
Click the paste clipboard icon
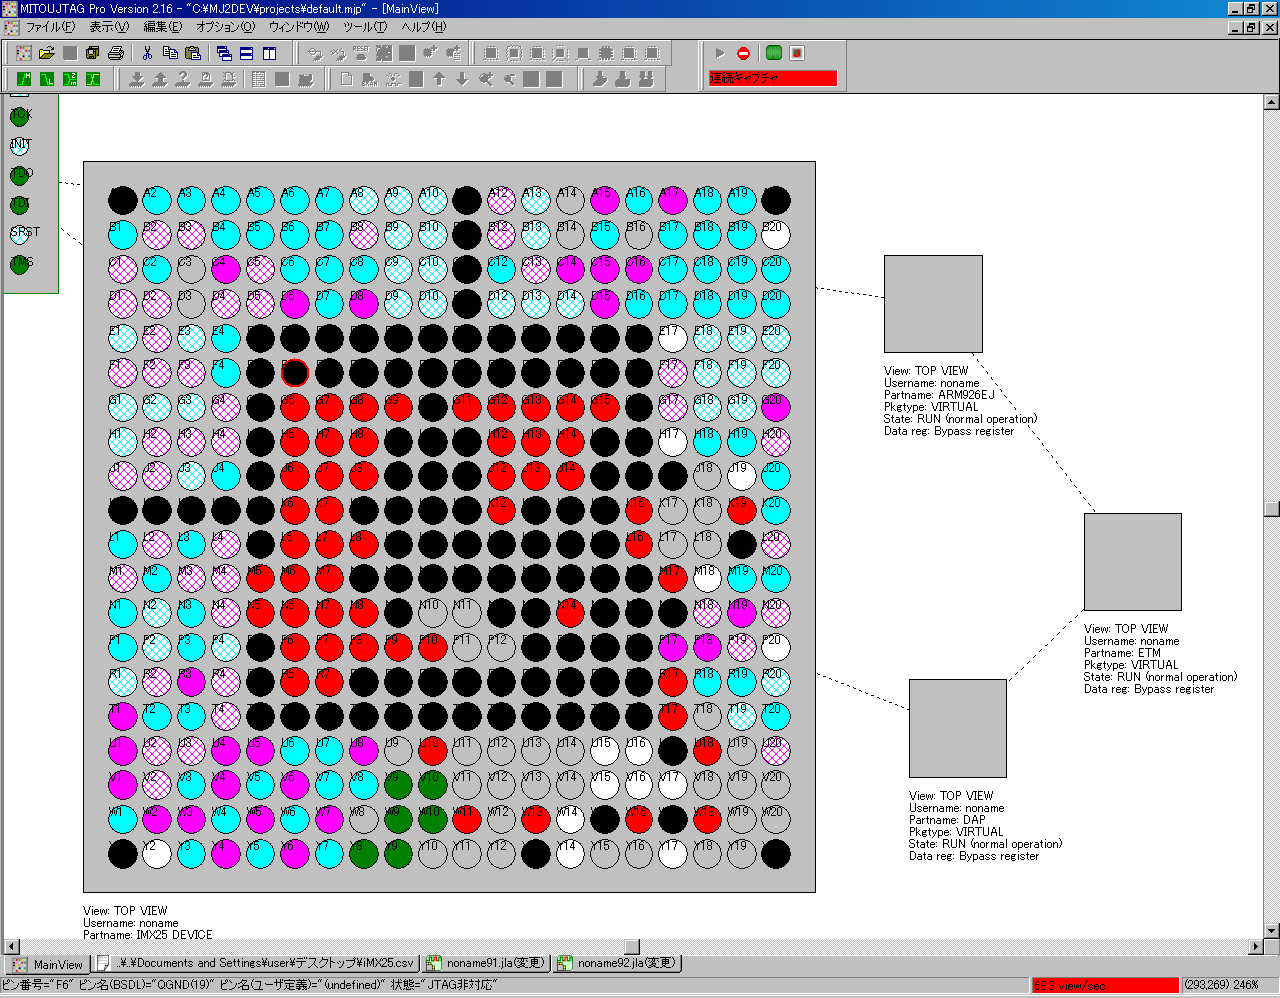tap(193, 53)
